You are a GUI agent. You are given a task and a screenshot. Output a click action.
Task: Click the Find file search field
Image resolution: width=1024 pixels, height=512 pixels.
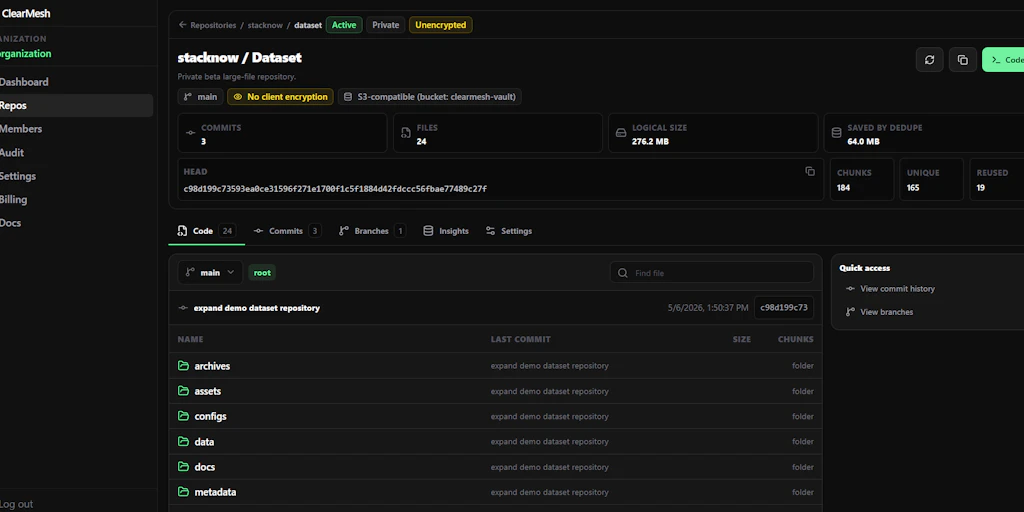tap(712, 273)
